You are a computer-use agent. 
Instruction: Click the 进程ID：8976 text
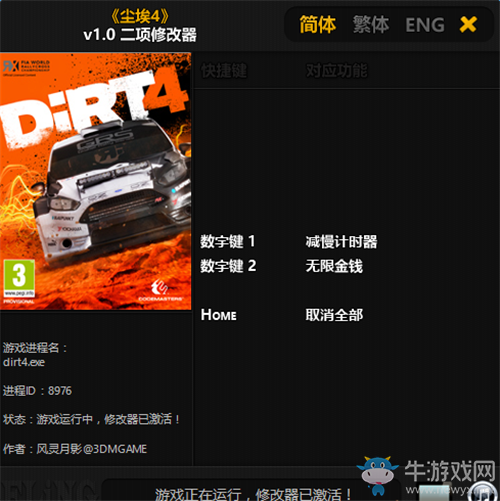pyautogui.click(x=37, y=391)
